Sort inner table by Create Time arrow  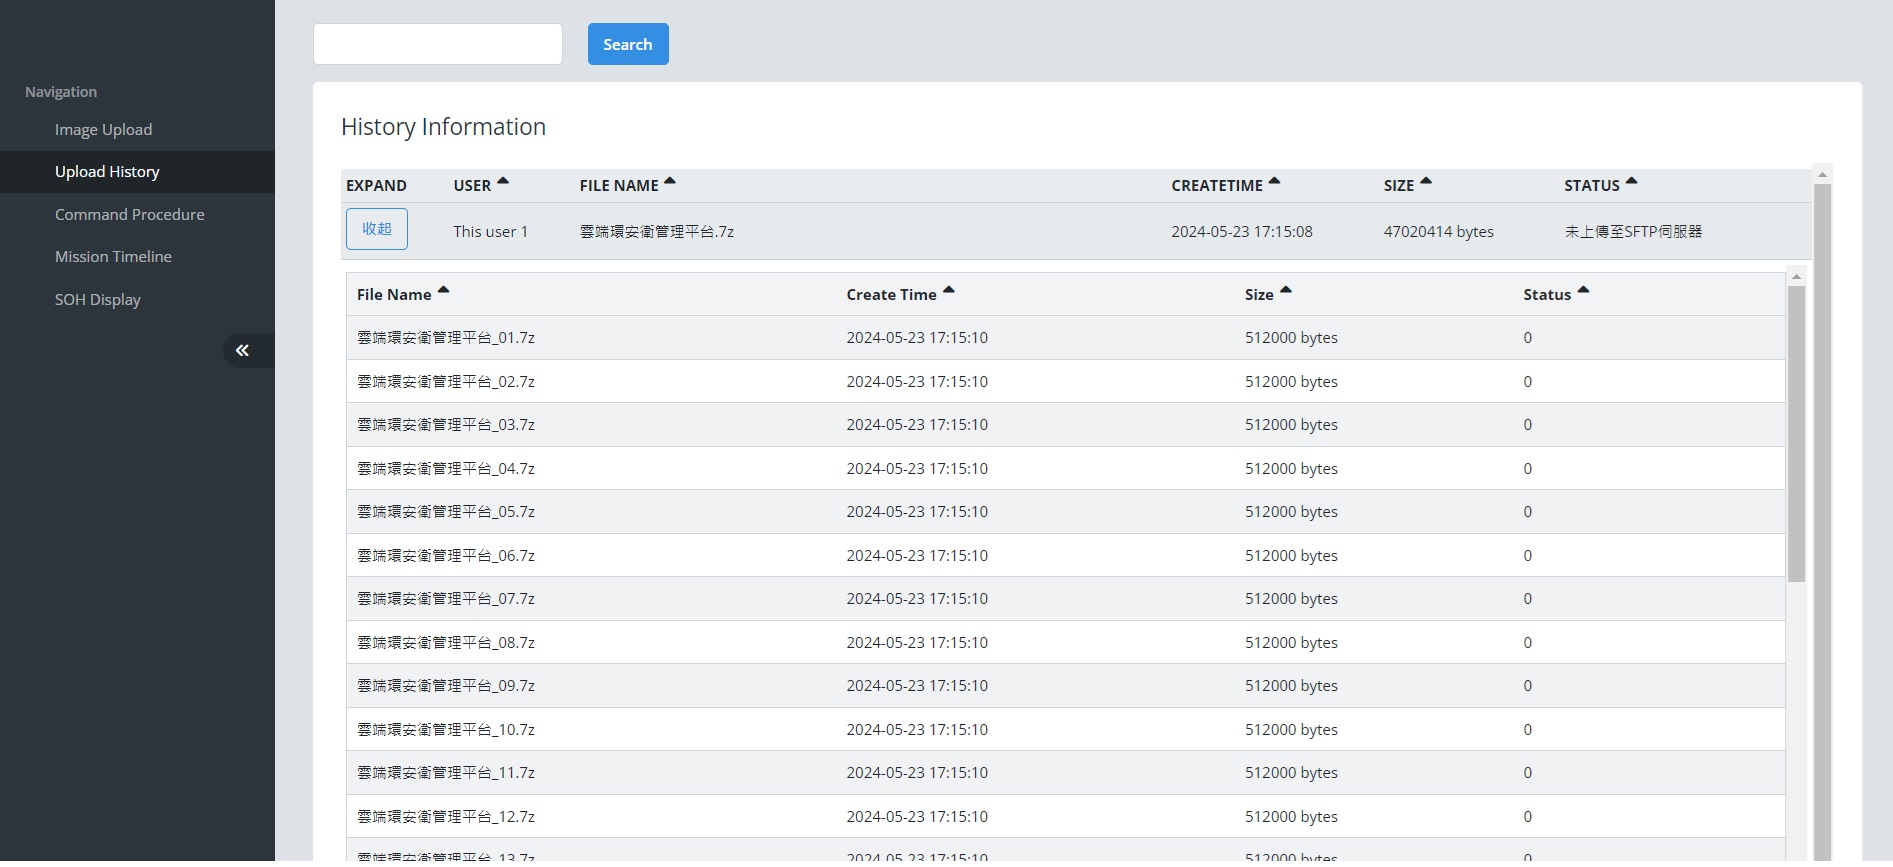(x=949, y=291)
